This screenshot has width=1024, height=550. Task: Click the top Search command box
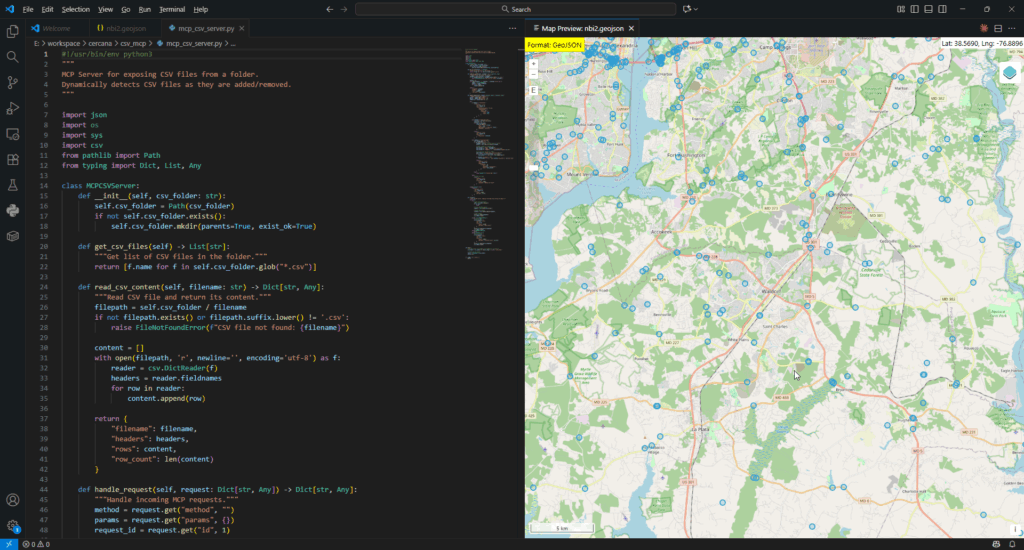pyautogui.click(x=515, y=9)
